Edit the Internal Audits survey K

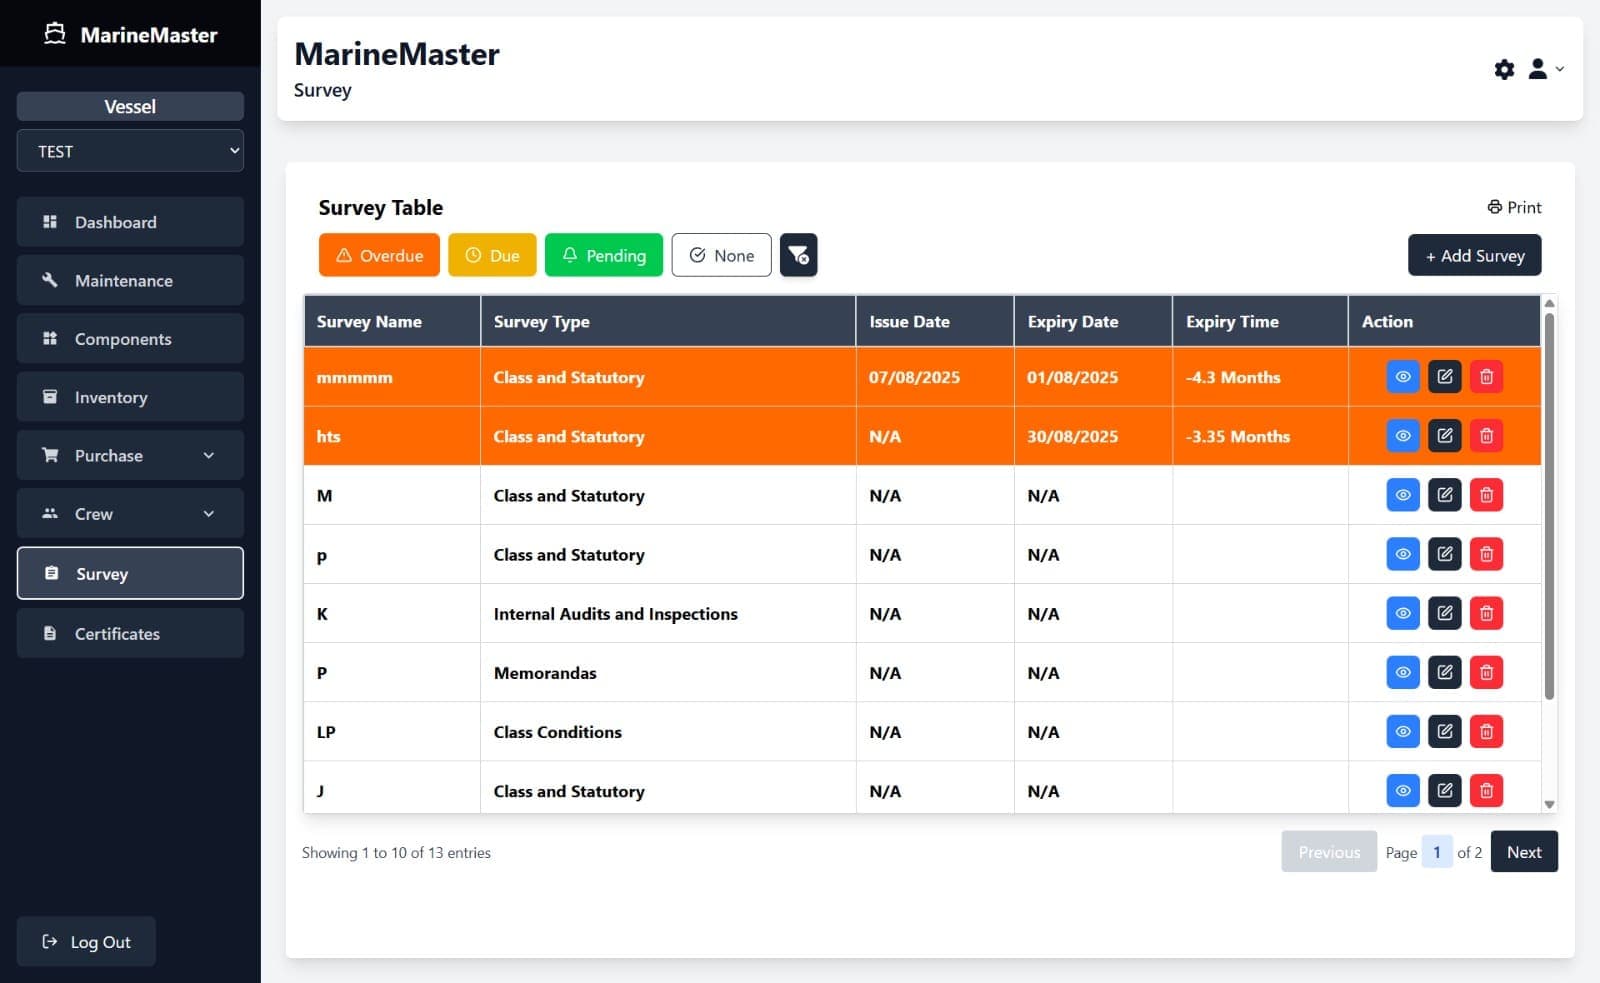[1444, 613]
